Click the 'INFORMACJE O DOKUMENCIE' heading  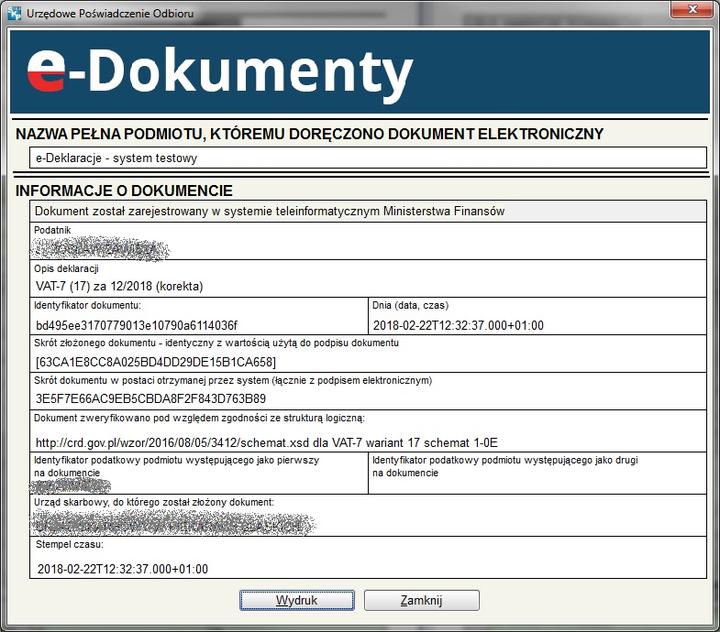[124, 191]
